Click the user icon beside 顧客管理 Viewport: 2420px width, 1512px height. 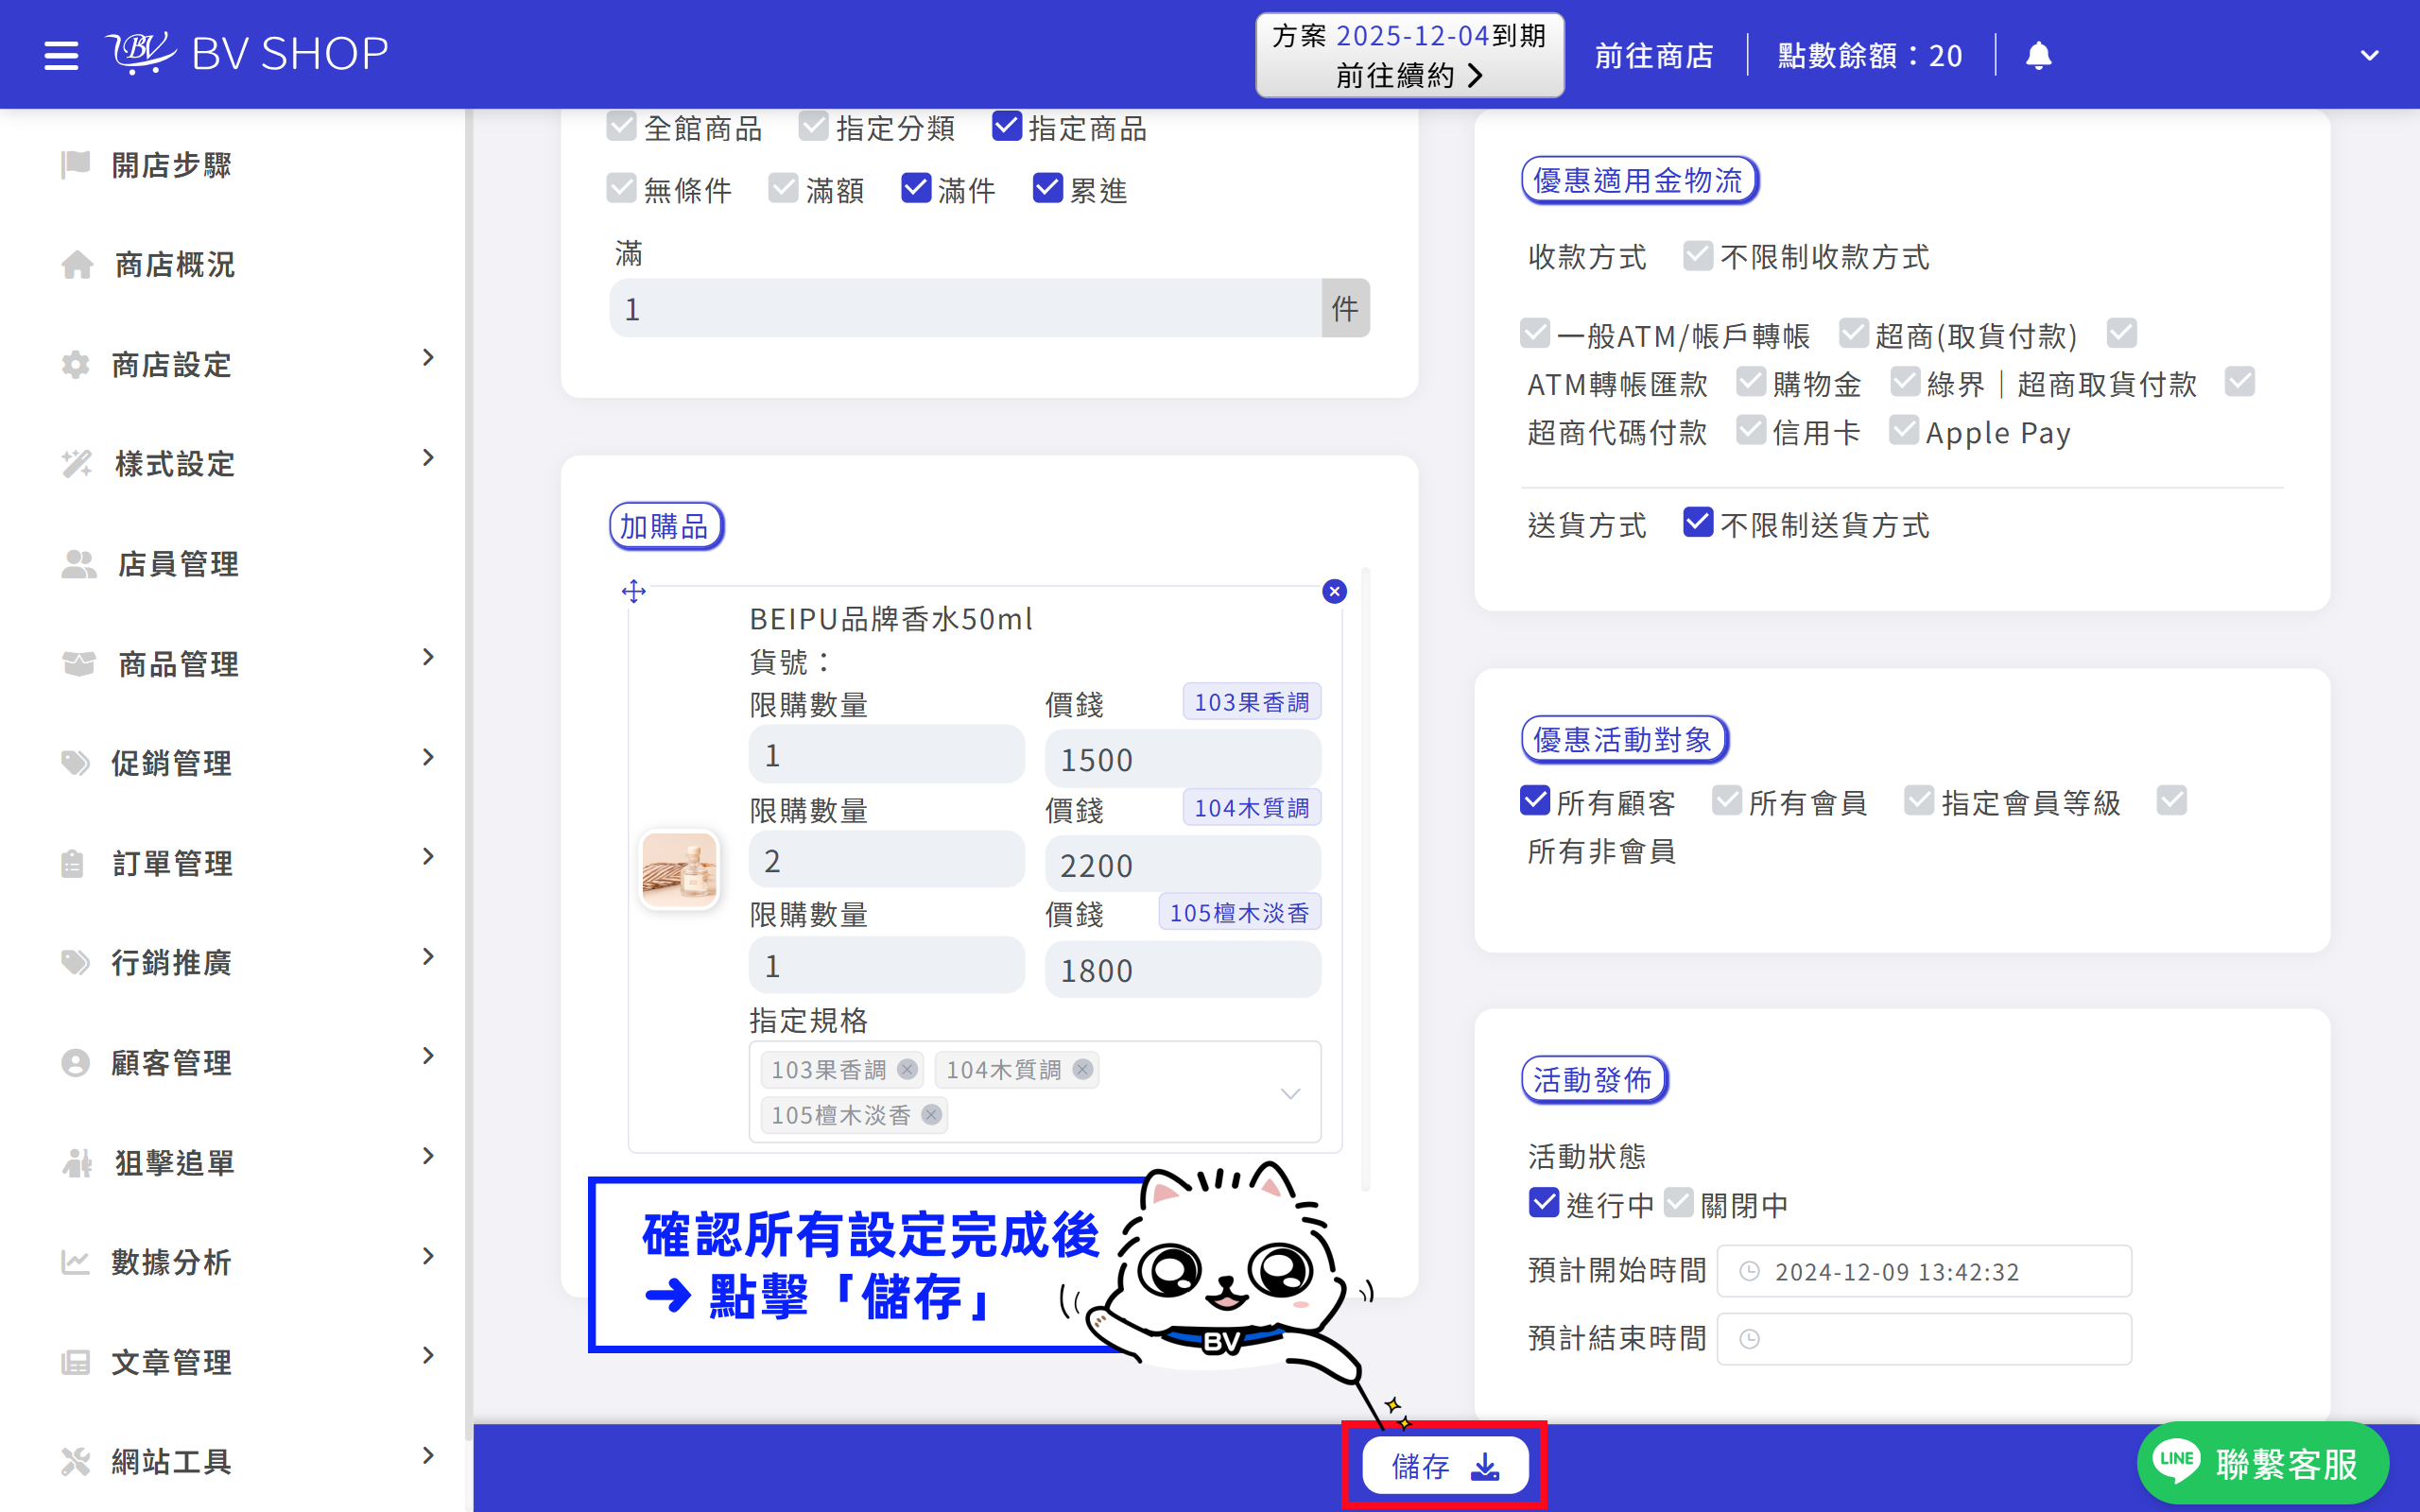click(x=76, y=1062)
